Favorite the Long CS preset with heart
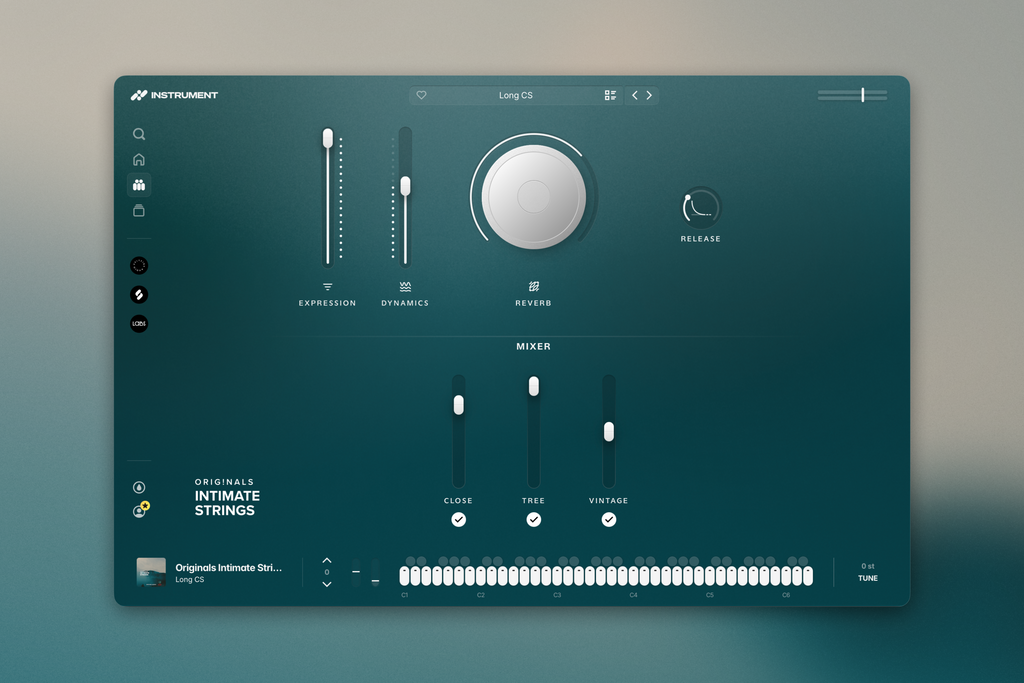 coord(421,95)
